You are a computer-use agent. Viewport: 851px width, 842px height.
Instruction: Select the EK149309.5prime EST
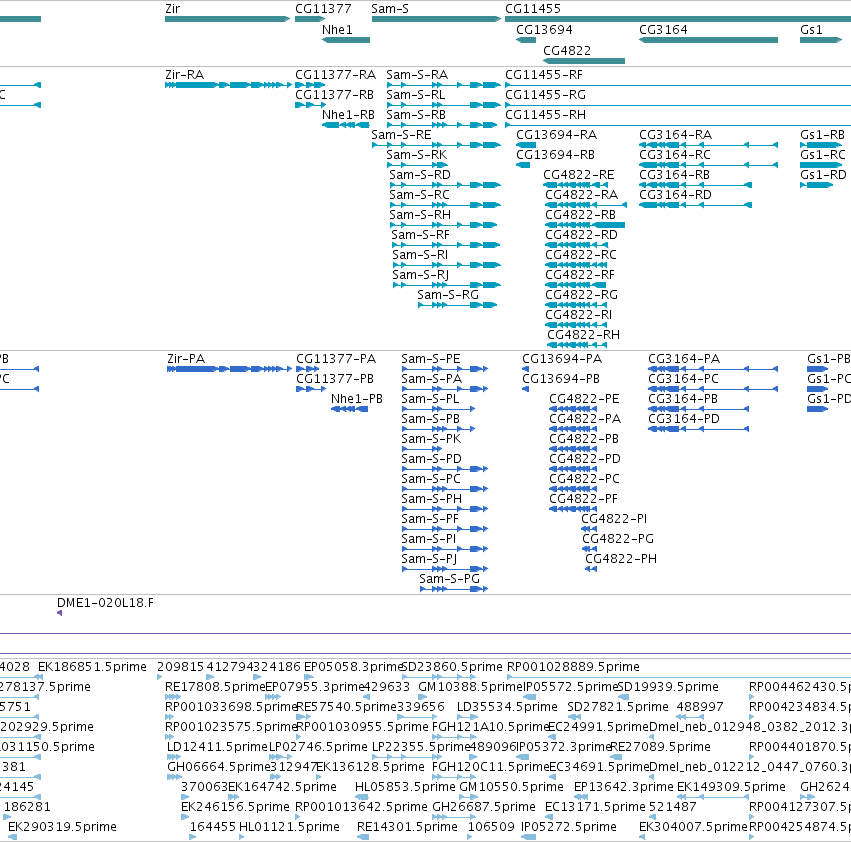click(x=713, y=797)
